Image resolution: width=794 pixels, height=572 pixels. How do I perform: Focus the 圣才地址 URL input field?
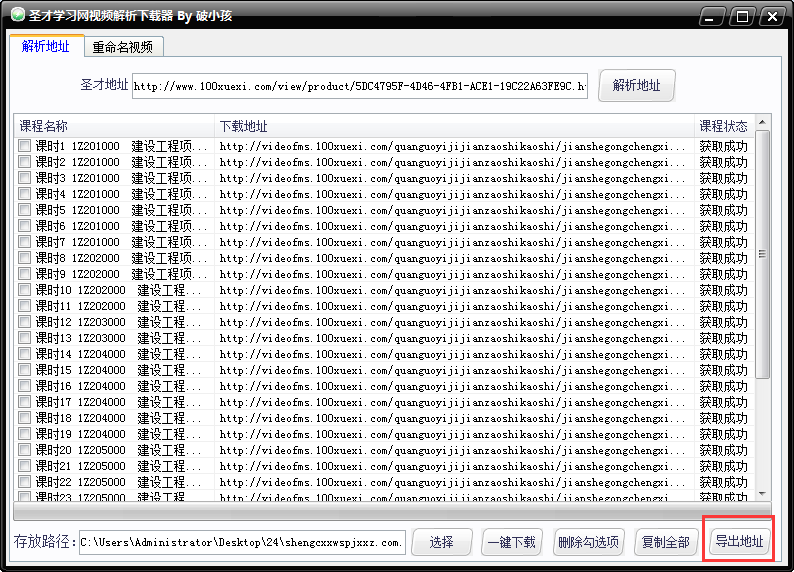[x=358, y=87]
